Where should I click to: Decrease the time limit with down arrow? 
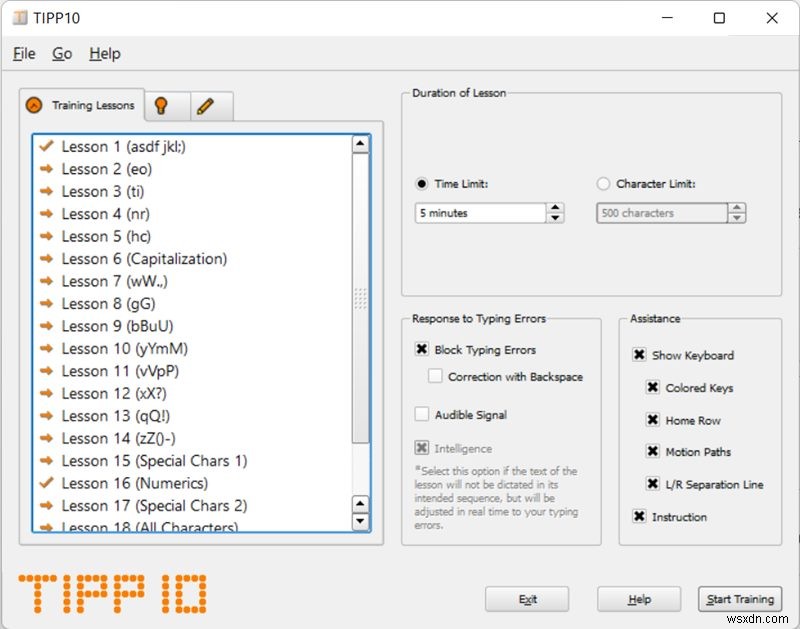point(555,218)
